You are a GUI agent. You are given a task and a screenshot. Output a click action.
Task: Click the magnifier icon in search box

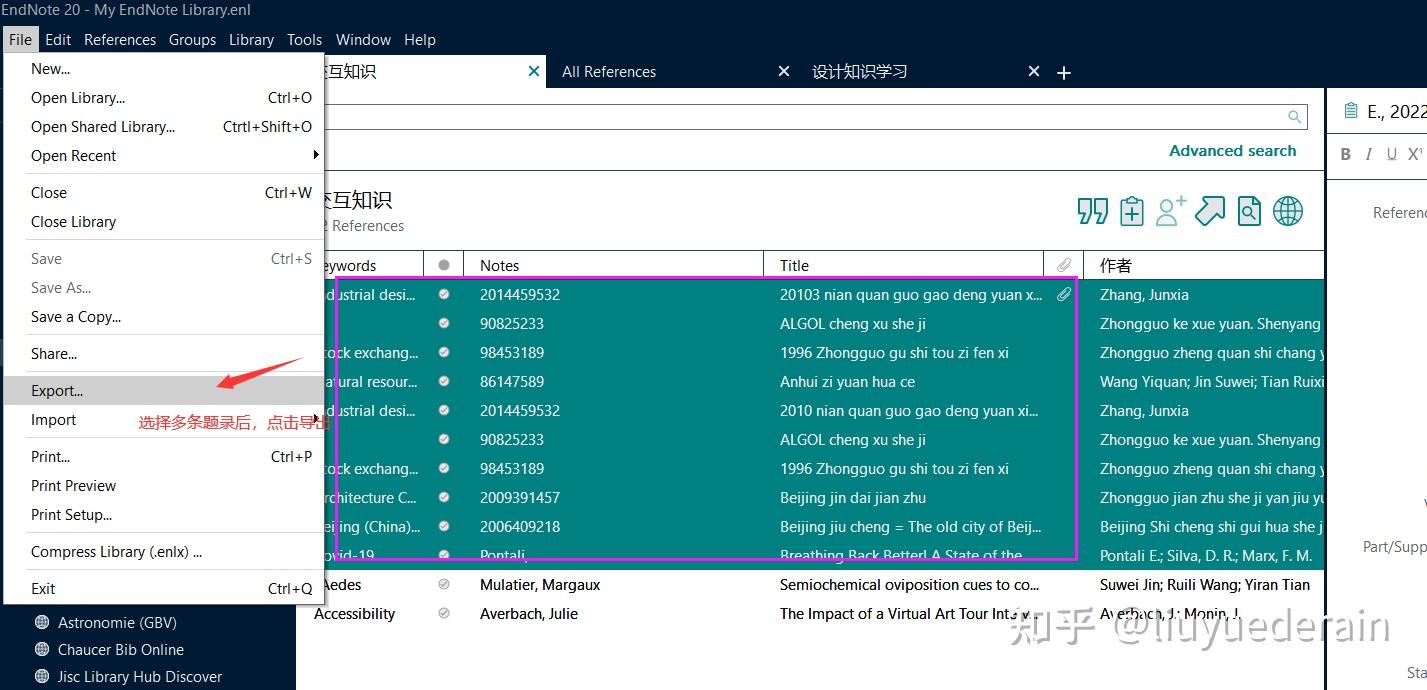1295,117
